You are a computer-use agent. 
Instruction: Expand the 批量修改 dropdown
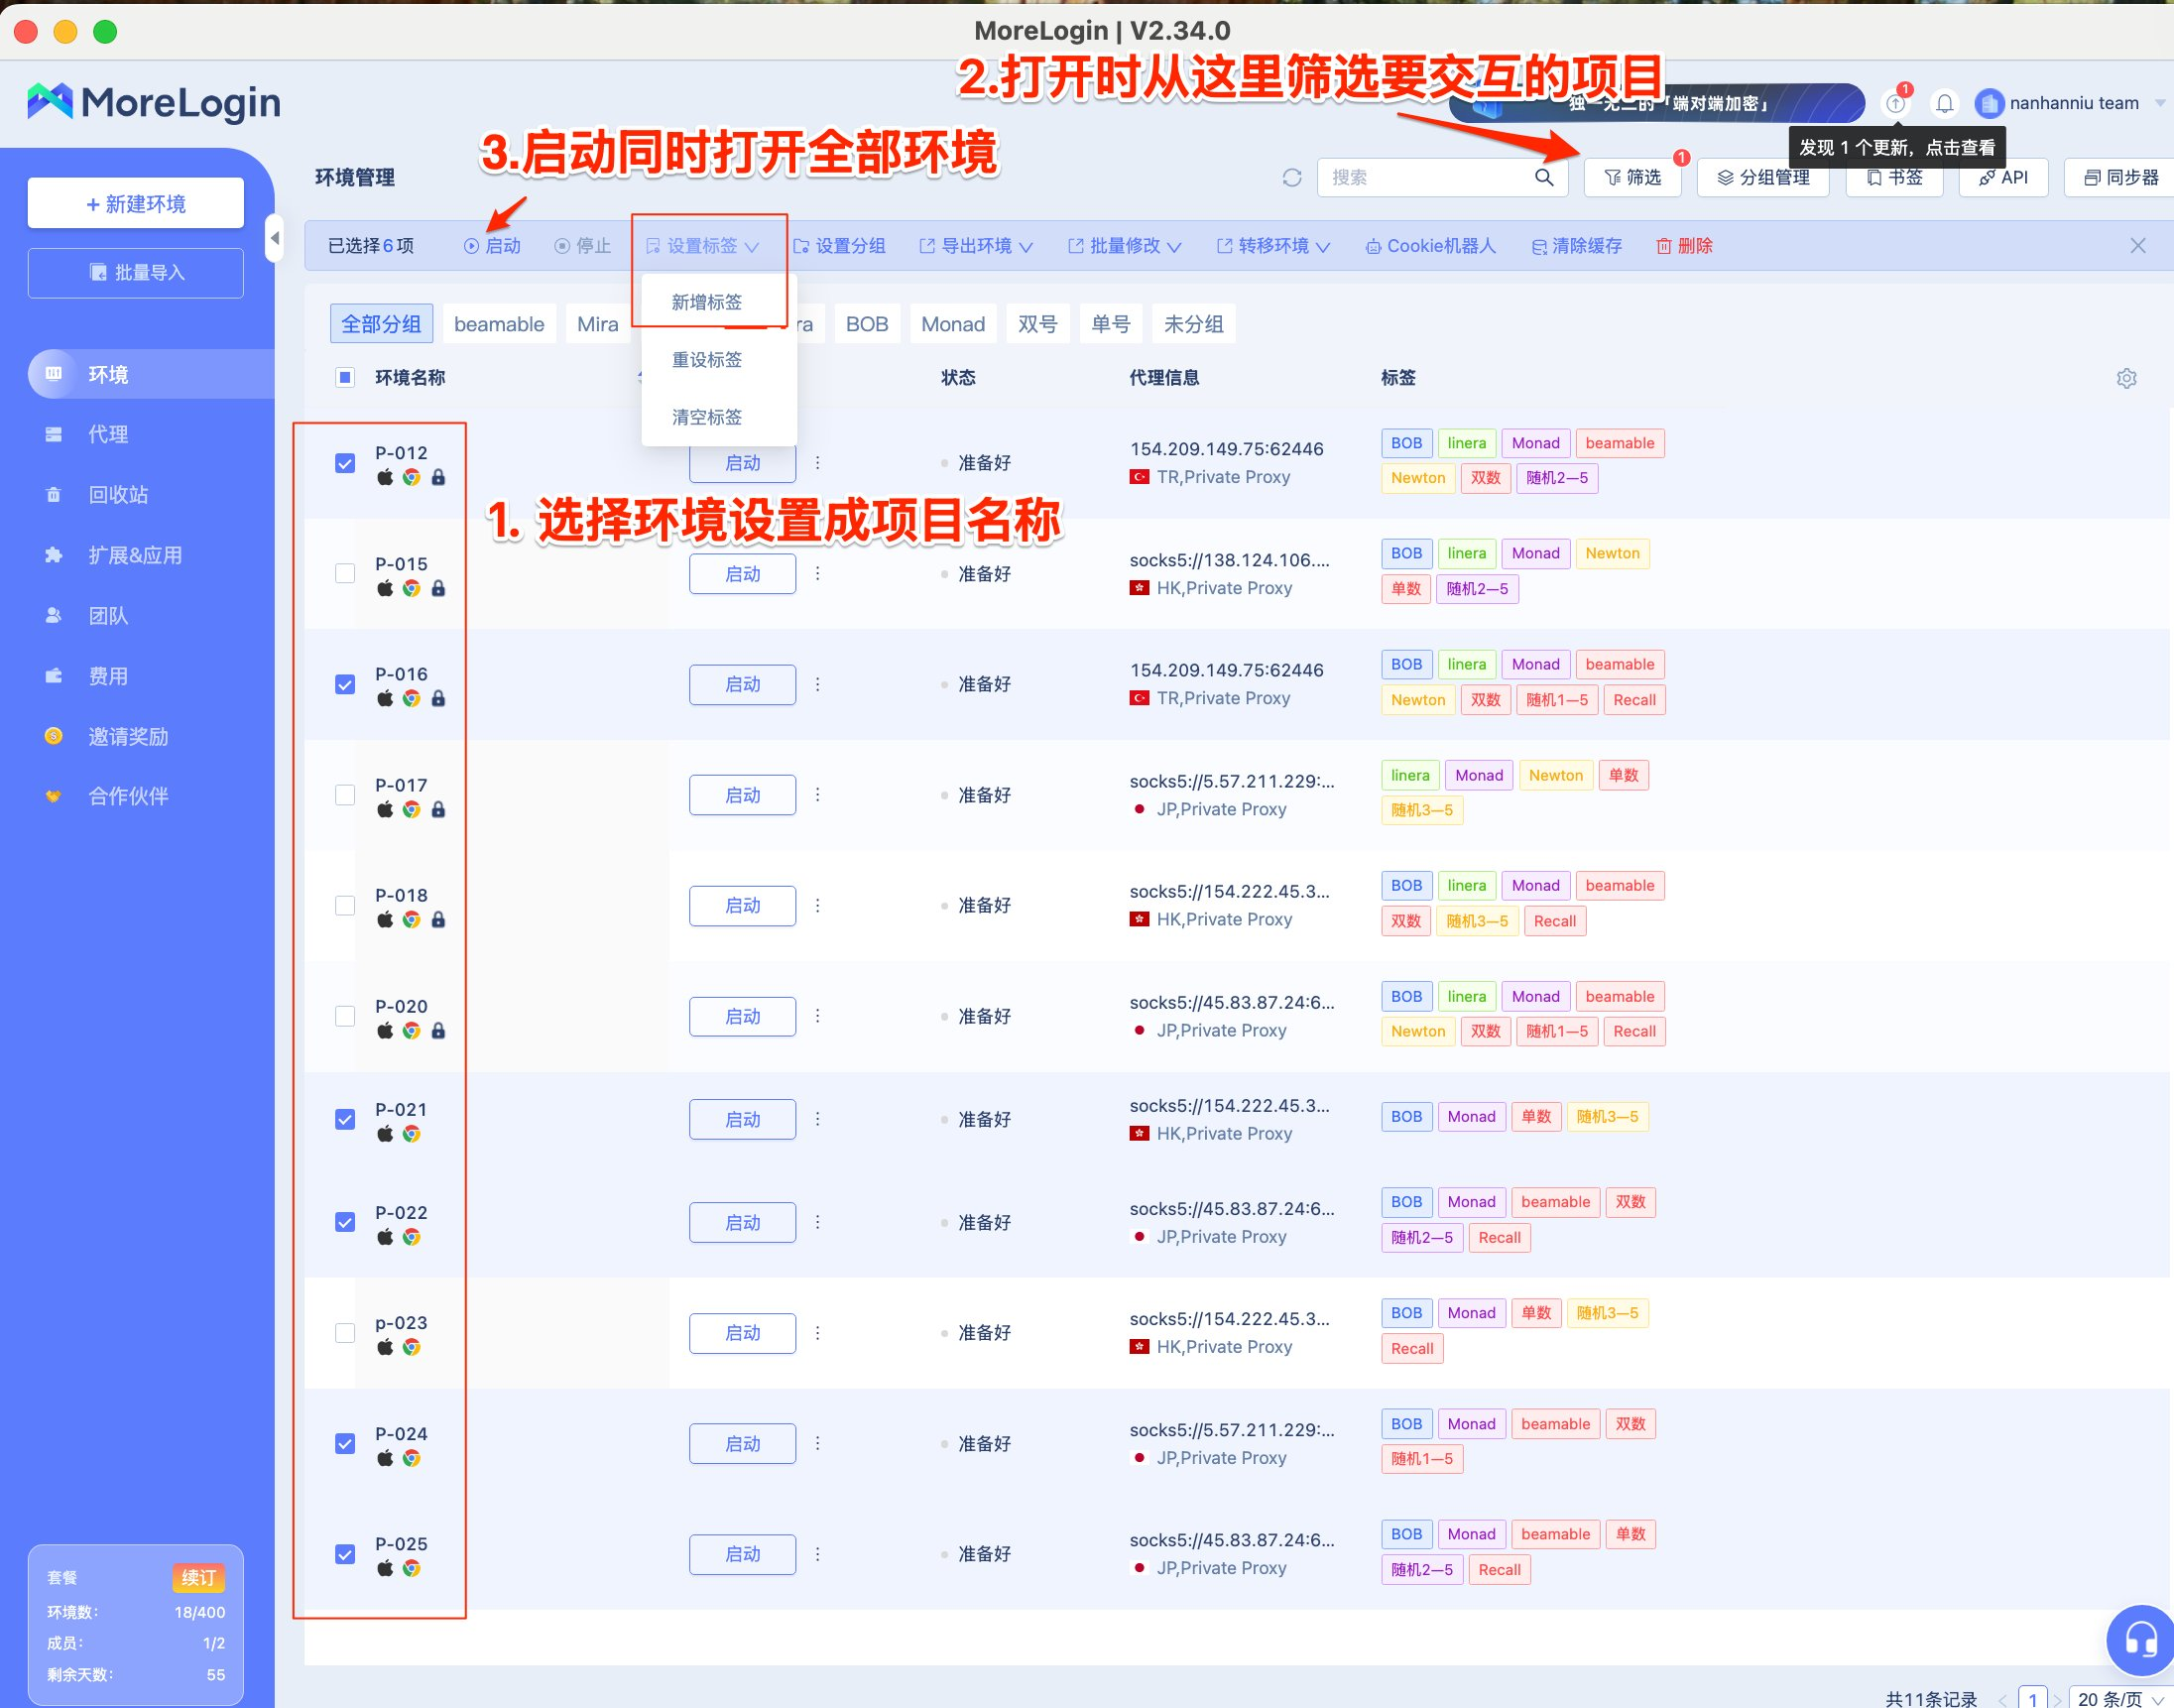[x=1124, y=246]
